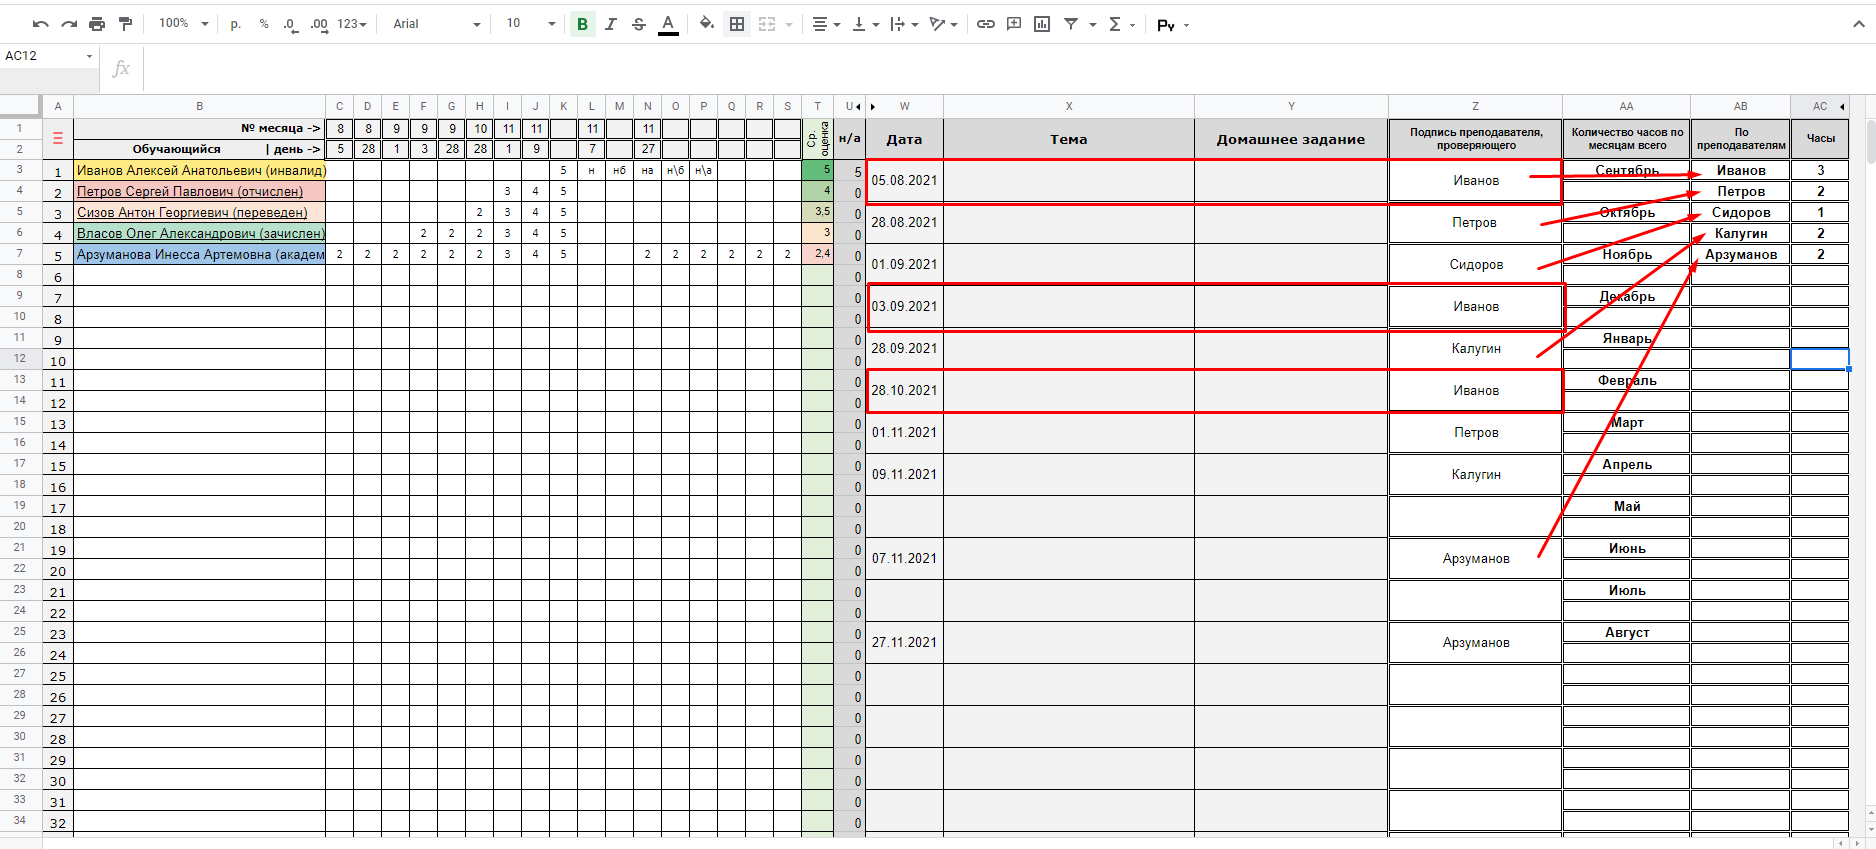Toggle bold formatting

click(x=582, y=24)
